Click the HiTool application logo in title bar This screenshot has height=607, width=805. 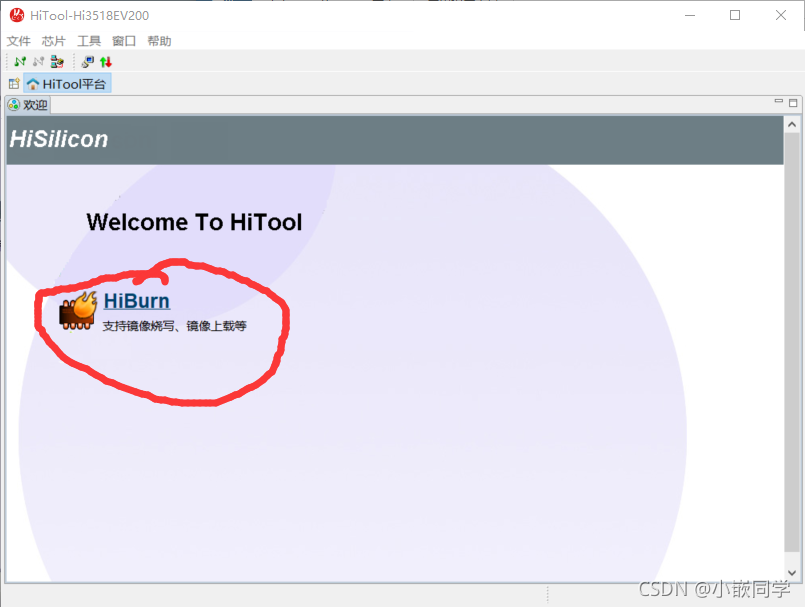click(16, 15)
